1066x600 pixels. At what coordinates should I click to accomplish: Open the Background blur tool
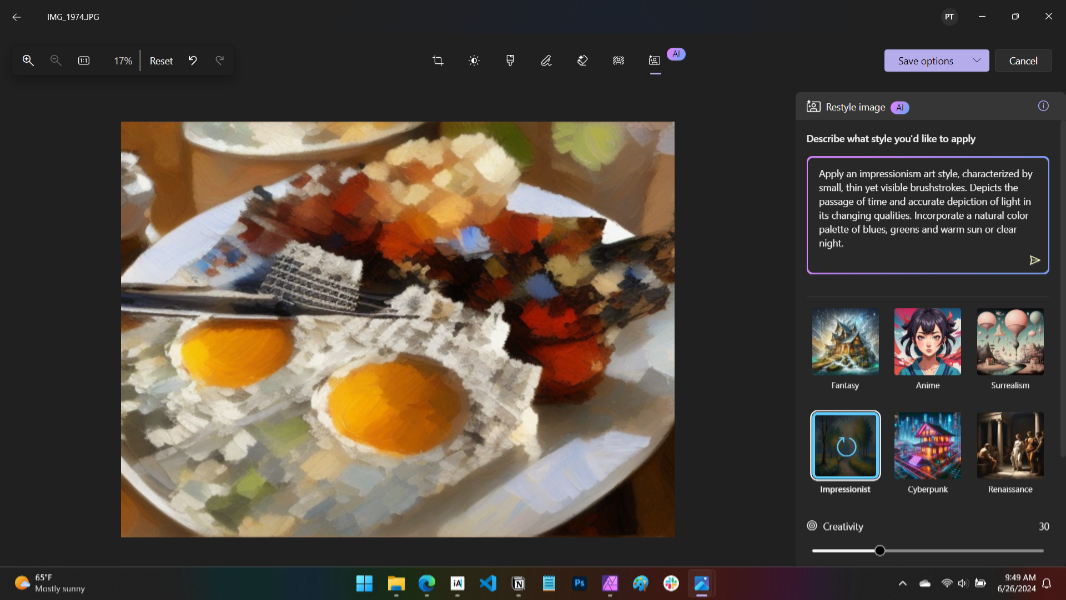click(x=618, y=60)
